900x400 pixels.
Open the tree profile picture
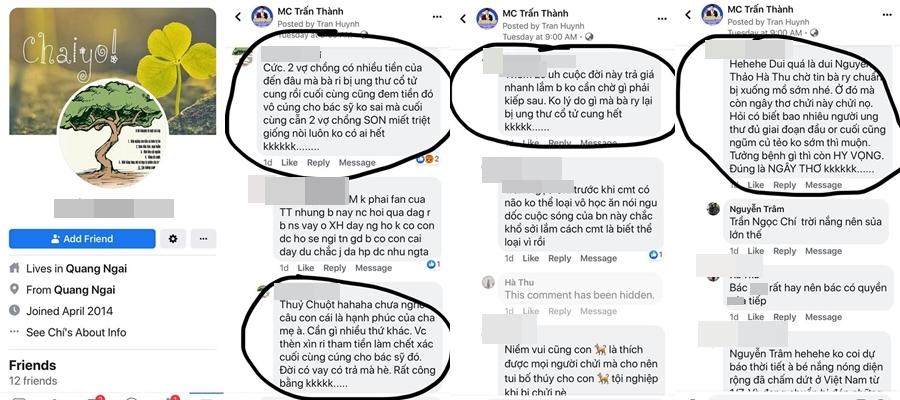coord(112,134)
